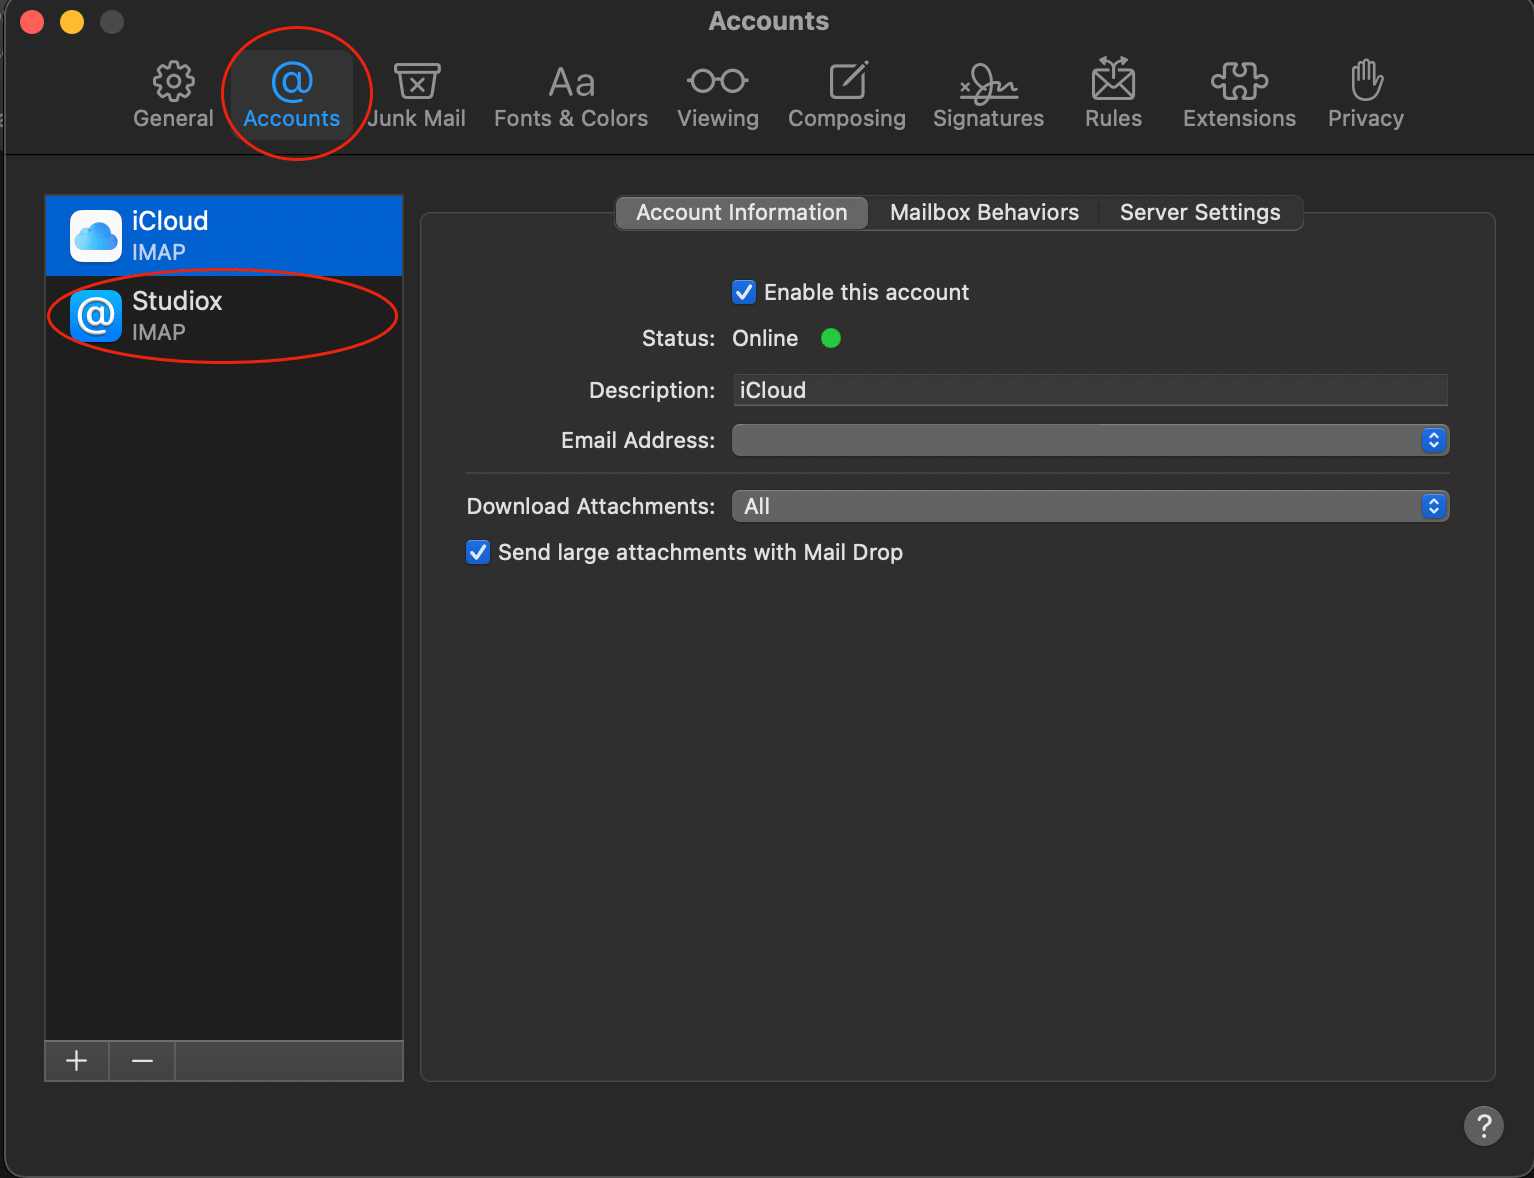The height and width of the screenshot is (1178, 1534).
Task: Switch to Server Settings tab
Action: [1200, 213]
